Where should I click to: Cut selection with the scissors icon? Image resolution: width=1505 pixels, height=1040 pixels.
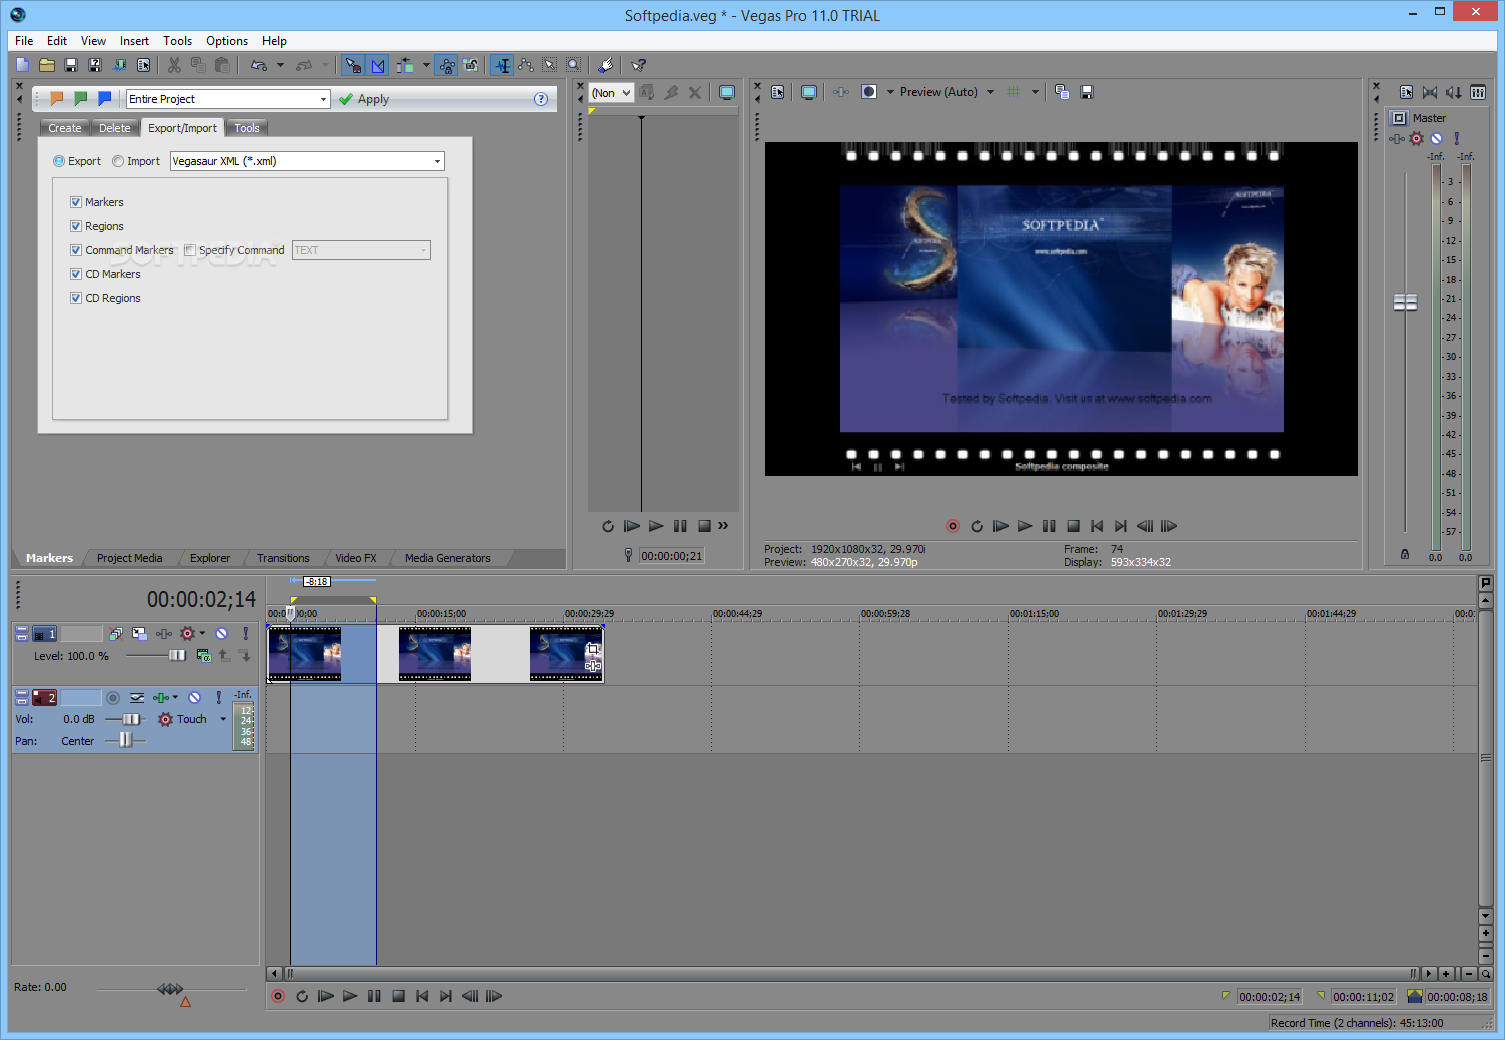pyautogui.click(x=174, y=65)
